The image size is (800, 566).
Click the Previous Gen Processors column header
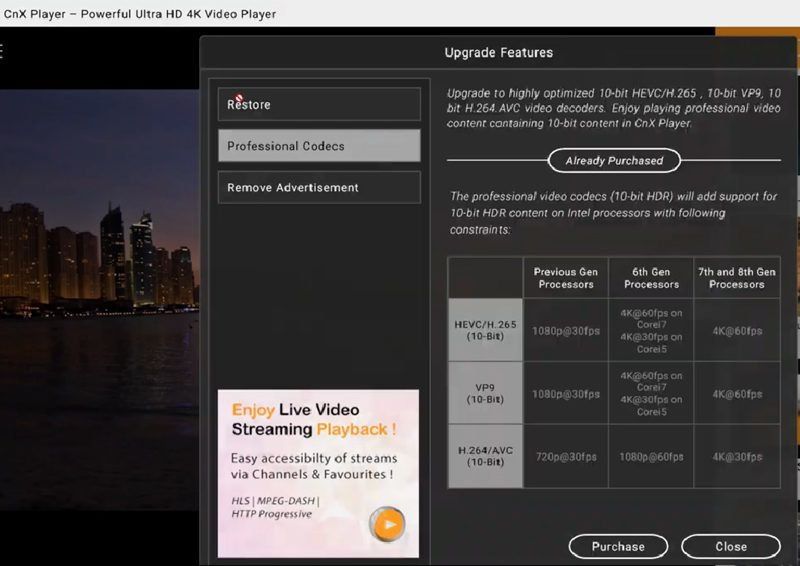[566, 277]
